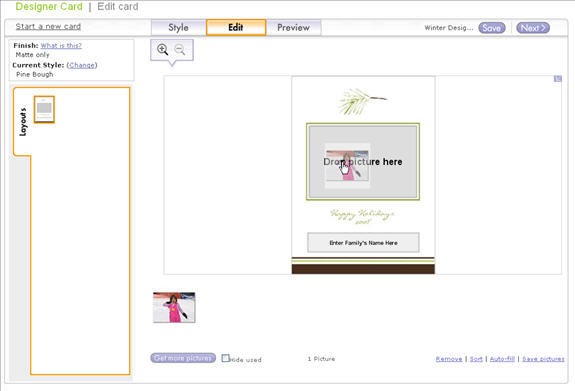Click the Enter Family's Name Here field
This screenshot has height=391, width=575.
coord(363,242)
